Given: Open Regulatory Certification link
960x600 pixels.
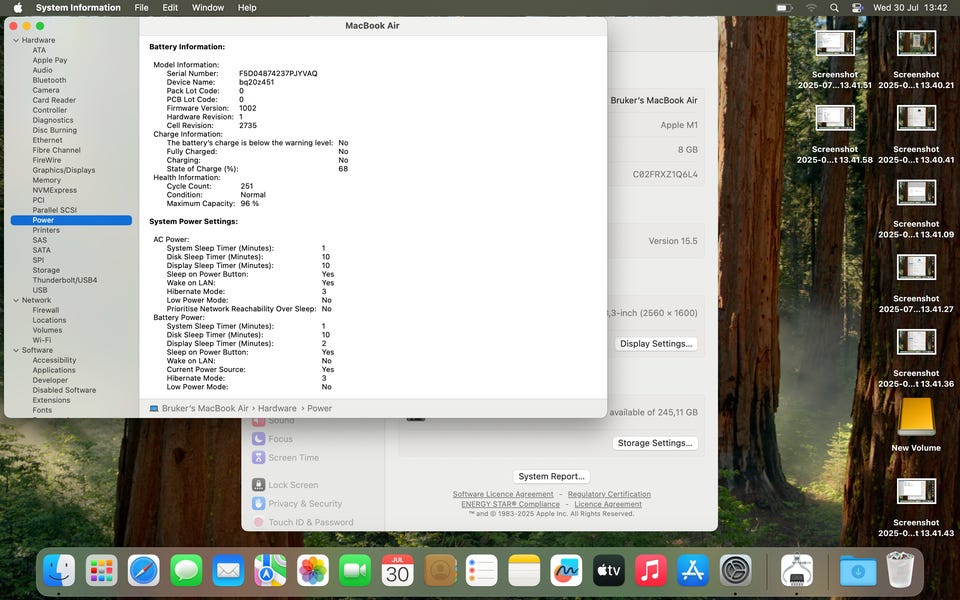Looking at the screenshot, I should tap(609, 494).
